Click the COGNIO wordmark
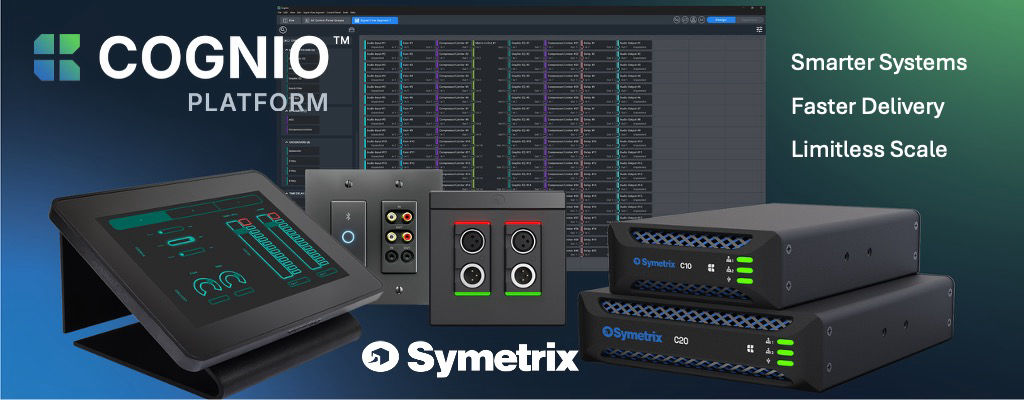The image size is (1024, 400). (216, 58)
